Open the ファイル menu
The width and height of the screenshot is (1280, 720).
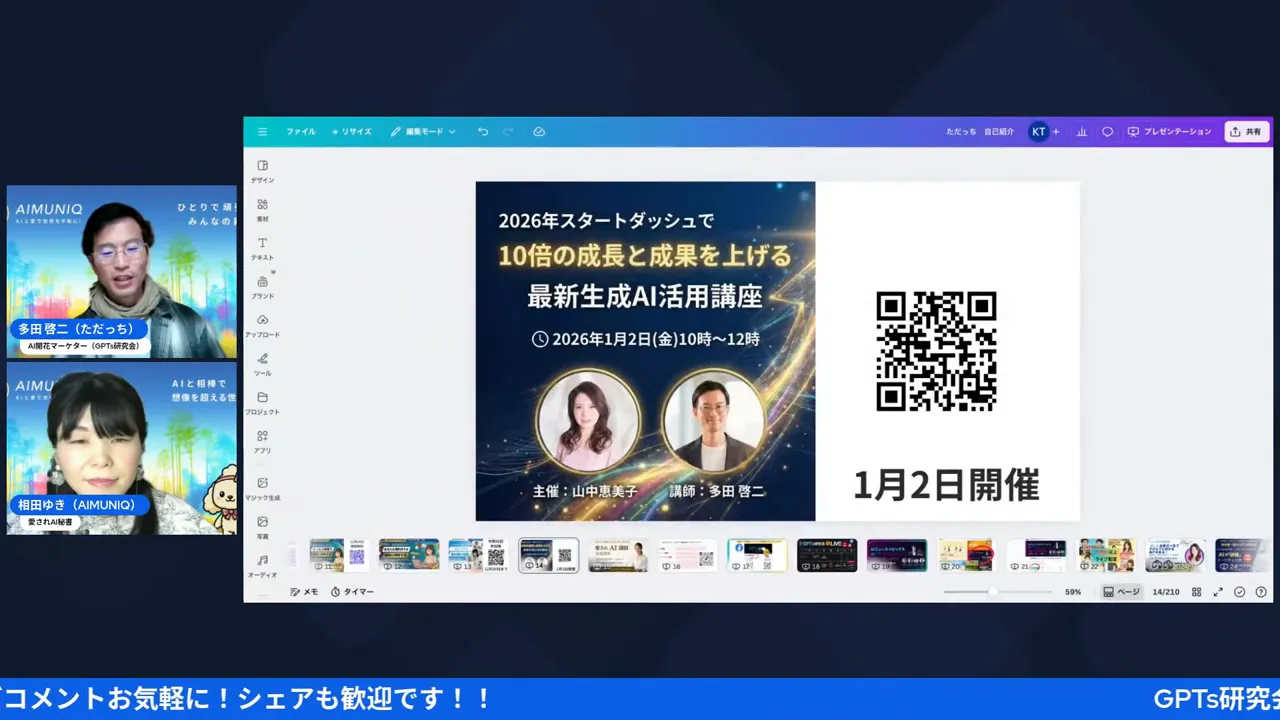coord(300,131)
